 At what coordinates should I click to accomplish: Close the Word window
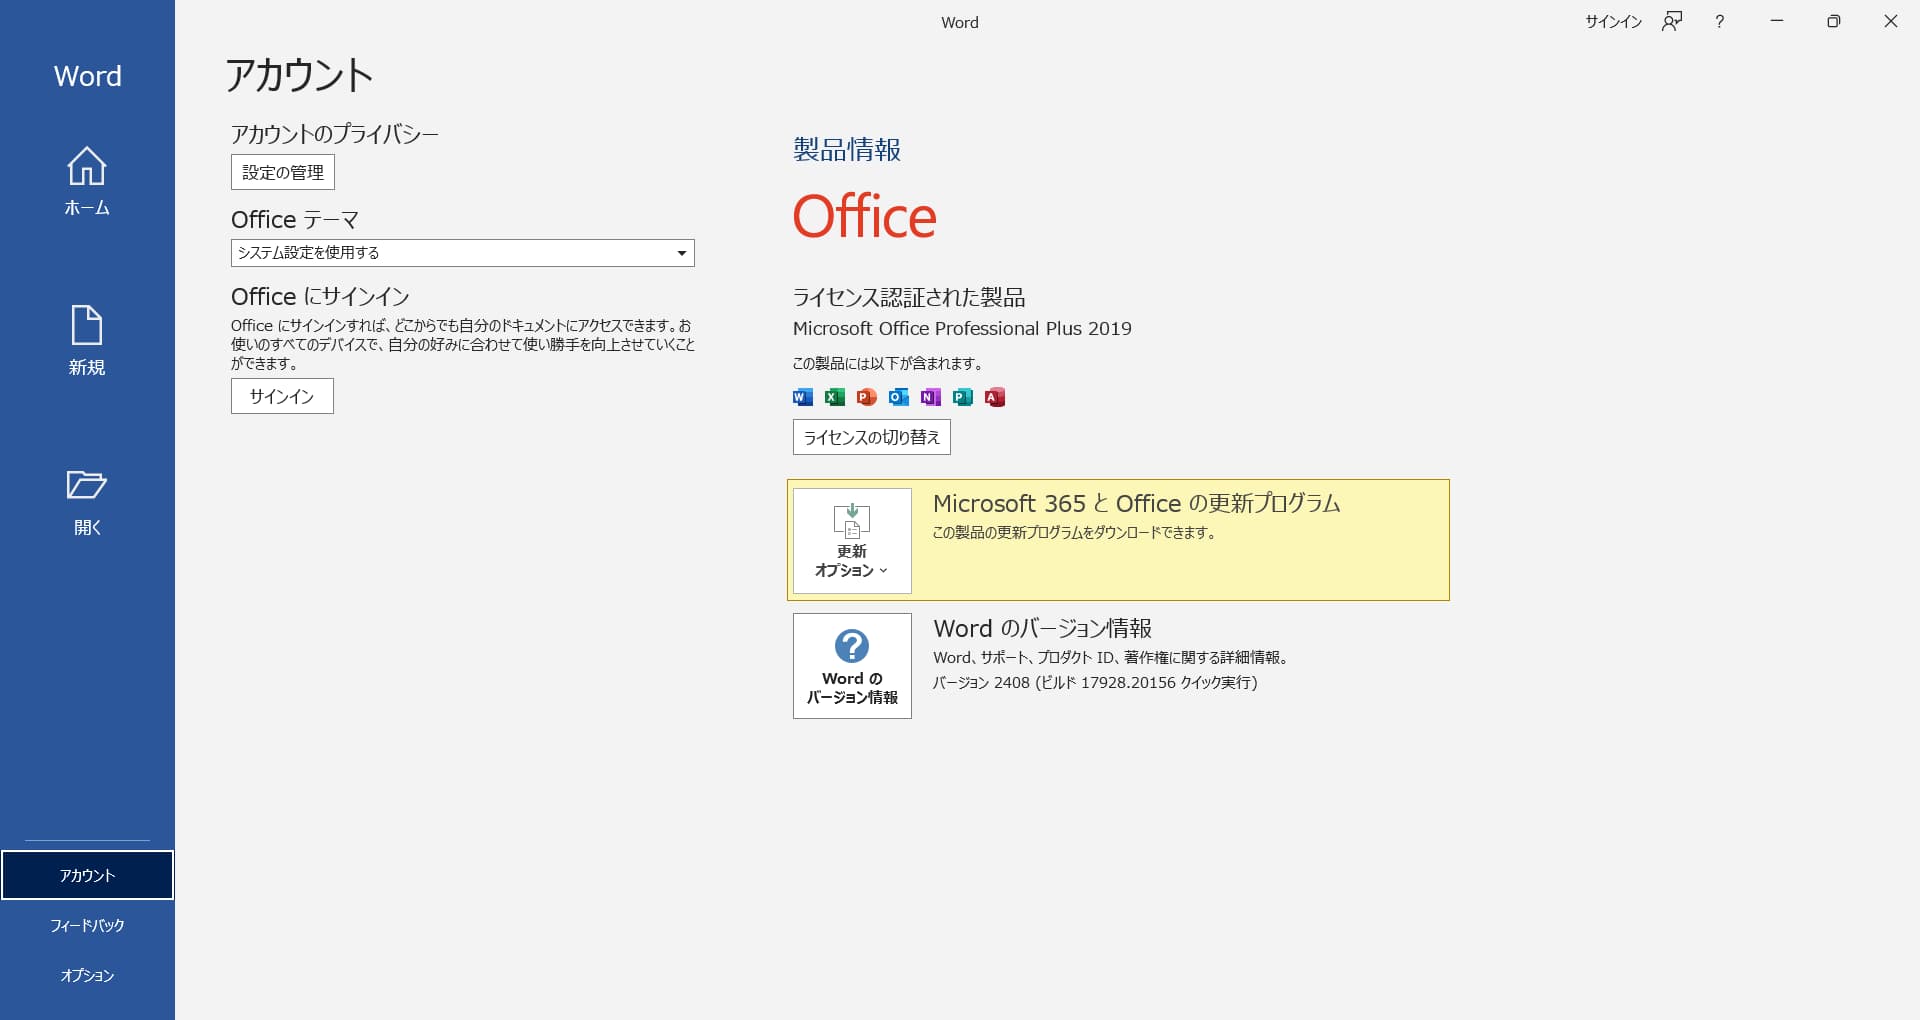[1891, 21]
